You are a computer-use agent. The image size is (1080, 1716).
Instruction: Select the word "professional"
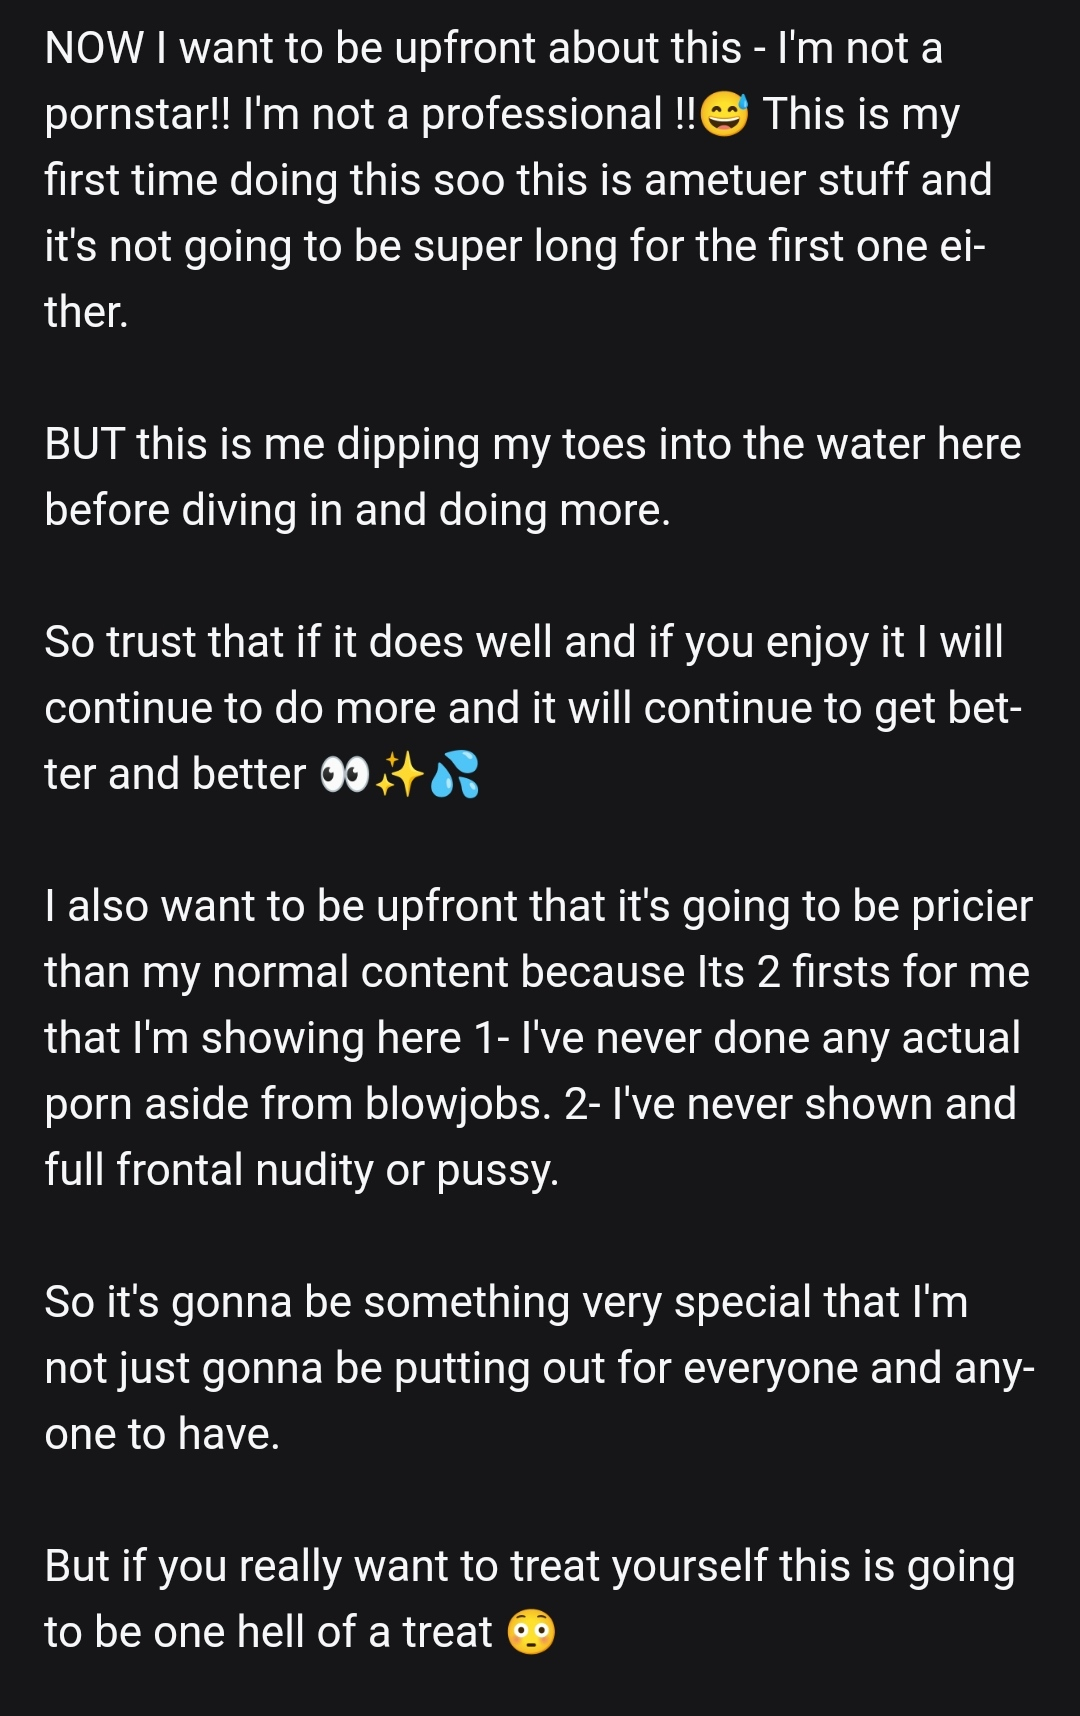[541, 114]
